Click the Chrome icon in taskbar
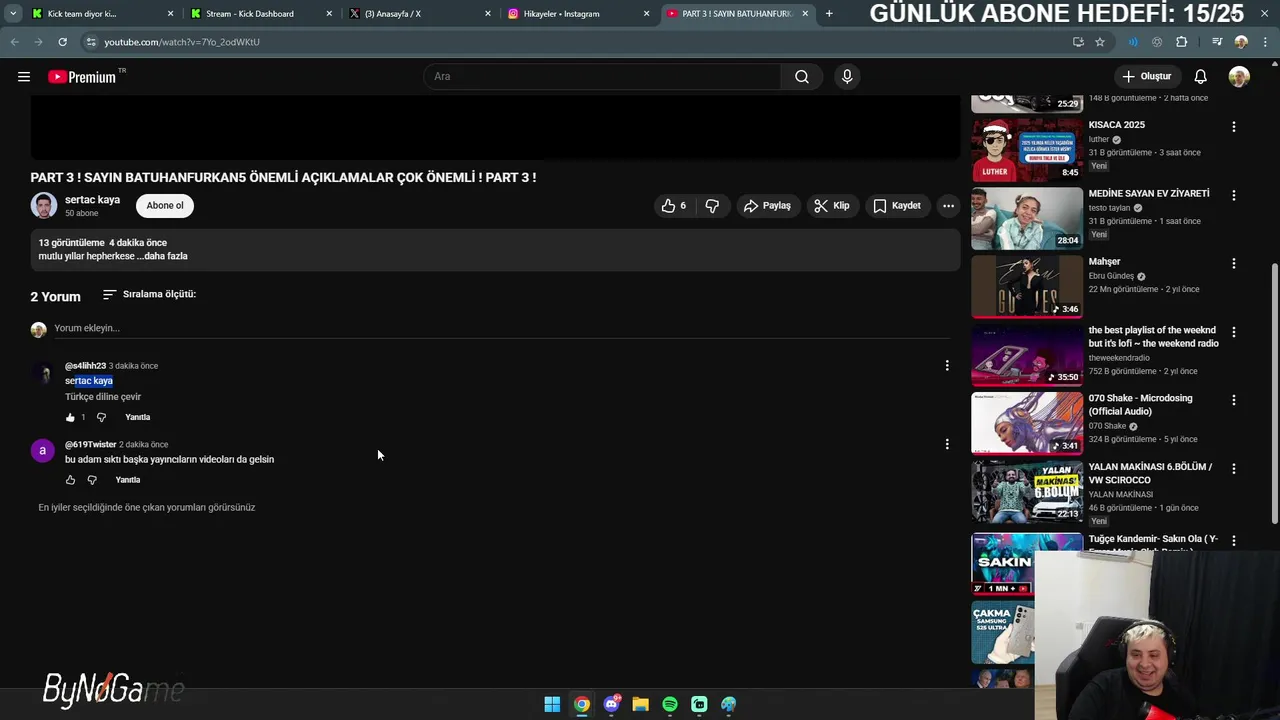Screen dimensions: 1280x720 (581, 704)
